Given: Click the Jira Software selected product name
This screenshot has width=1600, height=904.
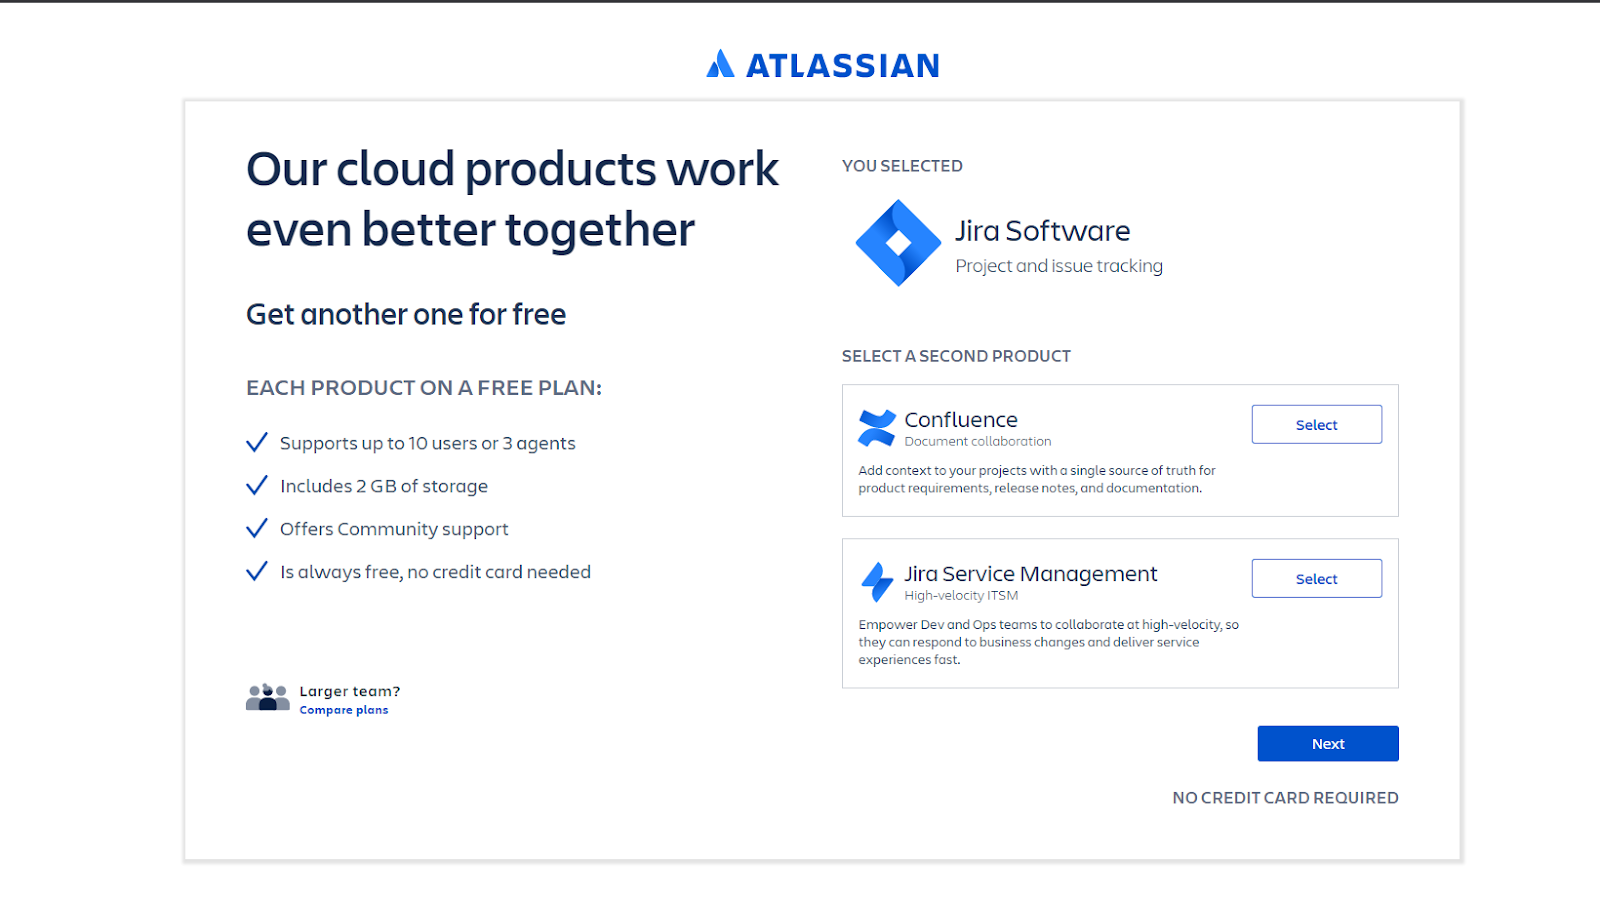Looking at the screenshot, I should [1042, 231].
